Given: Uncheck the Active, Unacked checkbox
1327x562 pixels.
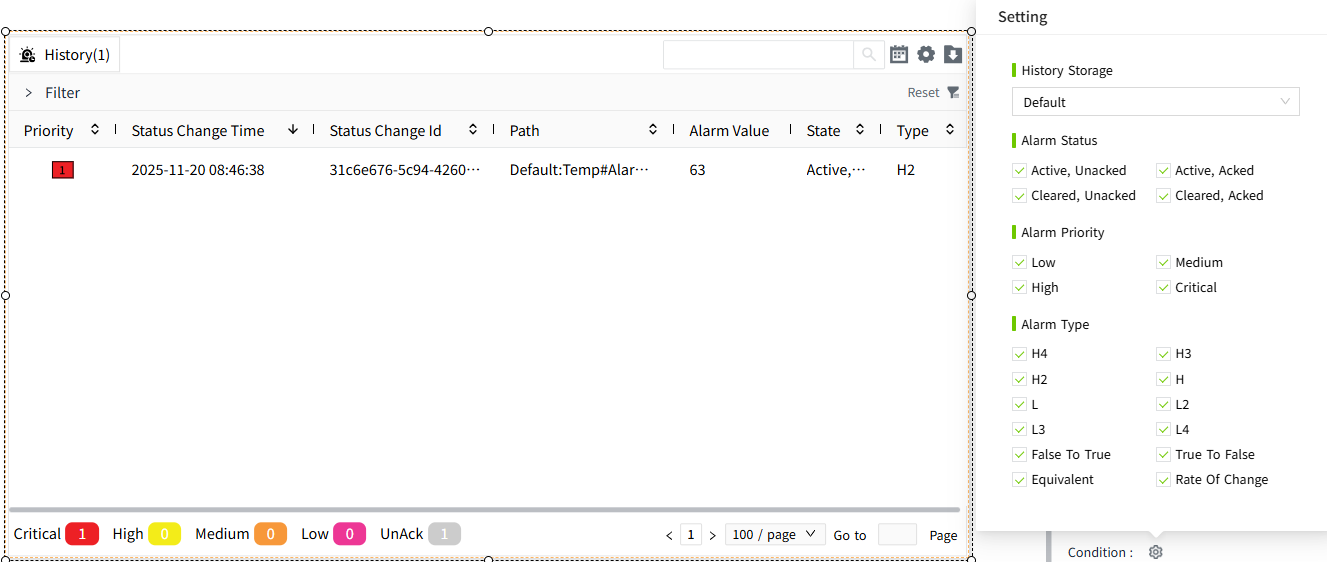Looking at the screenshot, I should point(1020,171).
